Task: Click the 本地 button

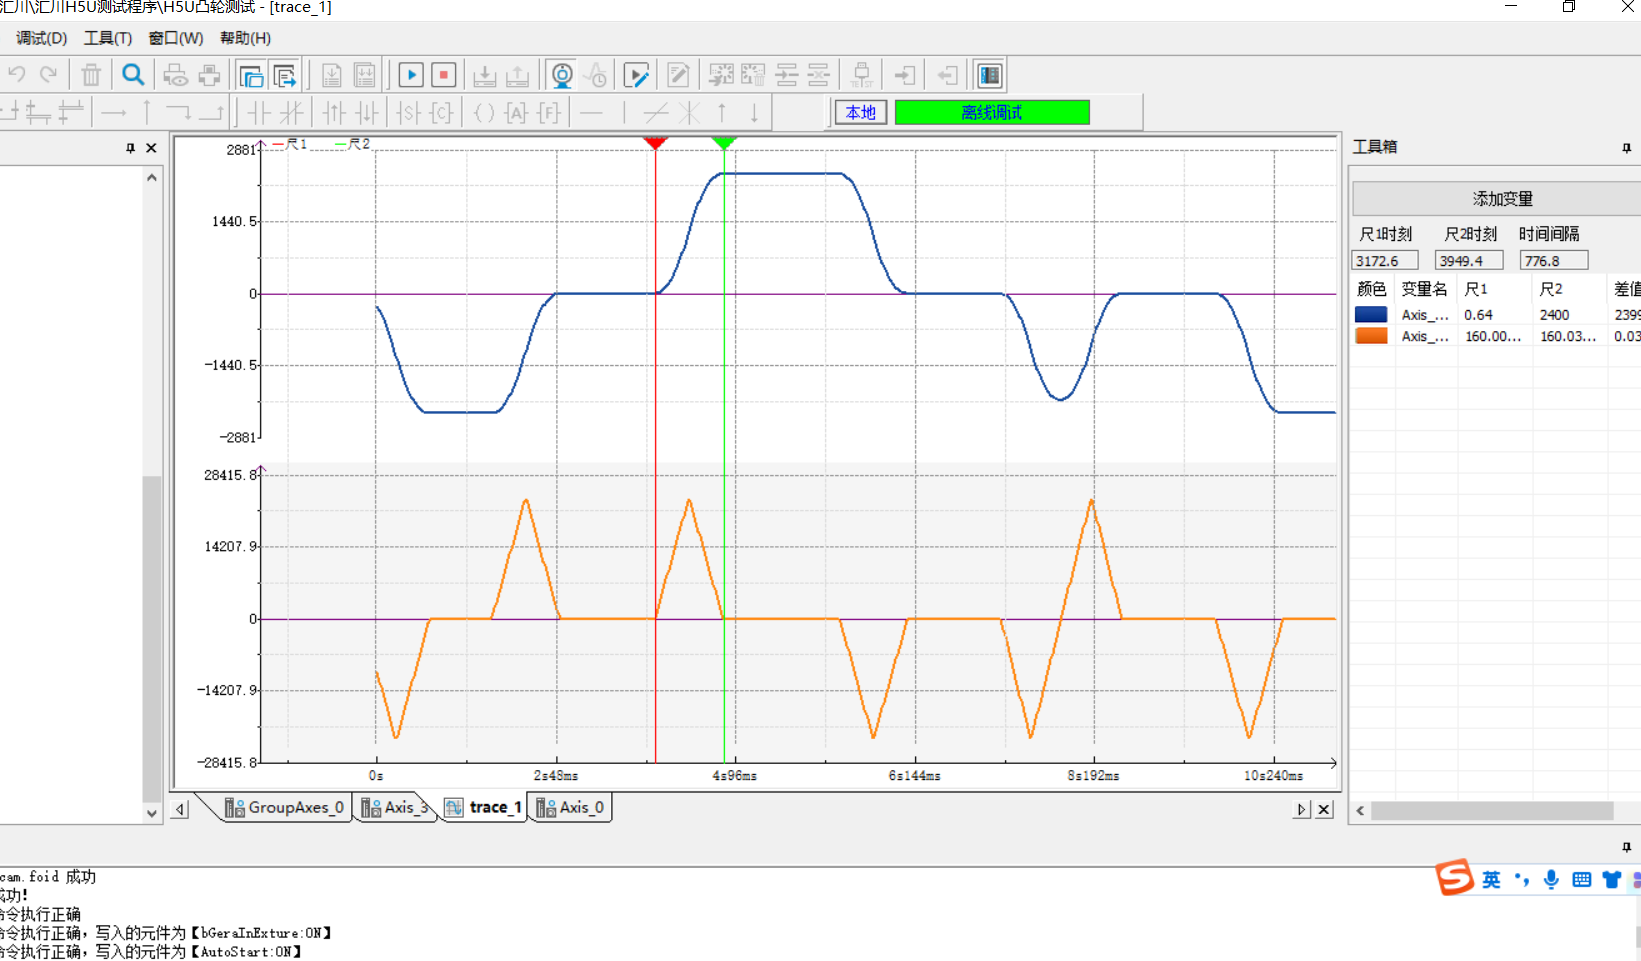Action: (x=861, y=112)
